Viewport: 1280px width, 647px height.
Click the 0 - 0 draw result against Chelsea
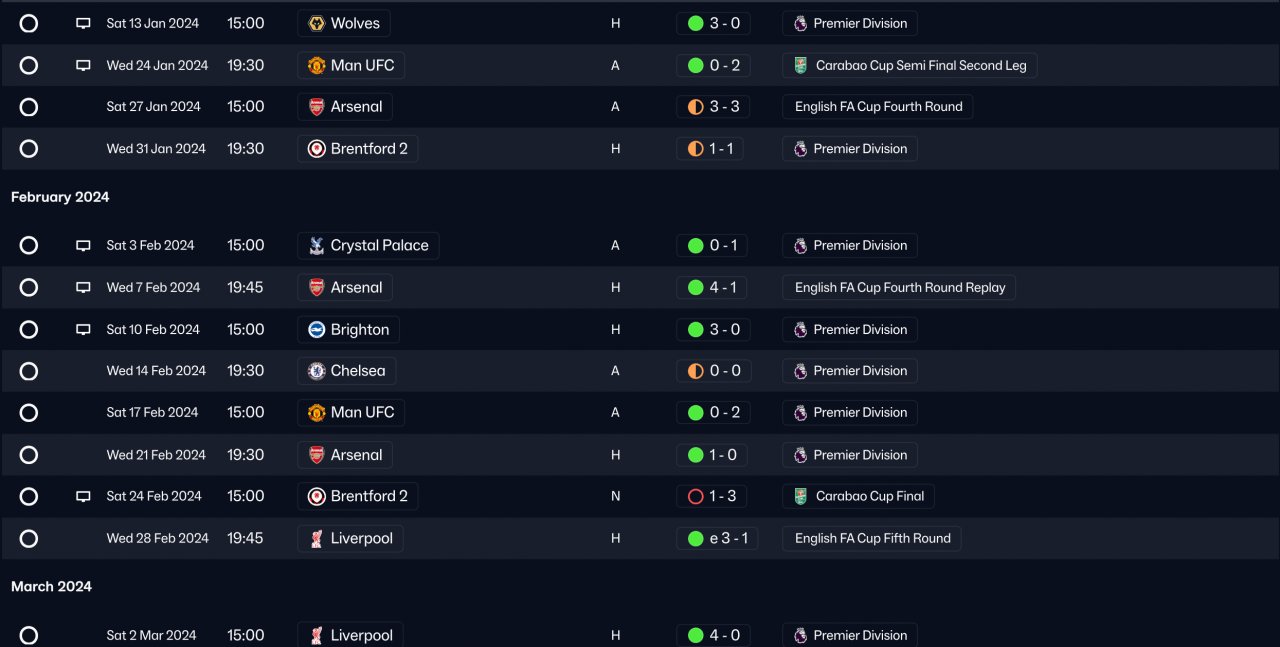[x=713, y=371]
